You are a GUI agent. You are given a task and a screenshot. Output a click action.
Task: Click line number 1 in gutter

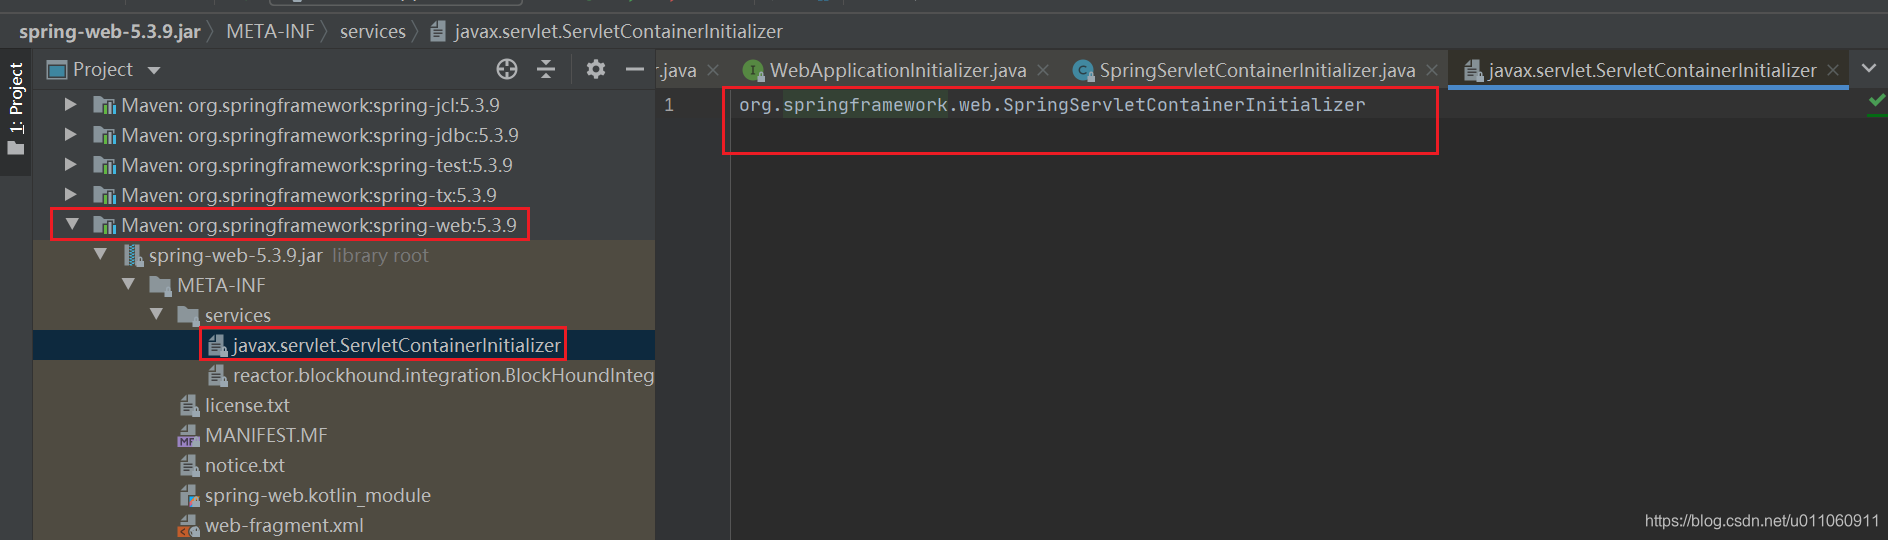click(x=669, y=104)
